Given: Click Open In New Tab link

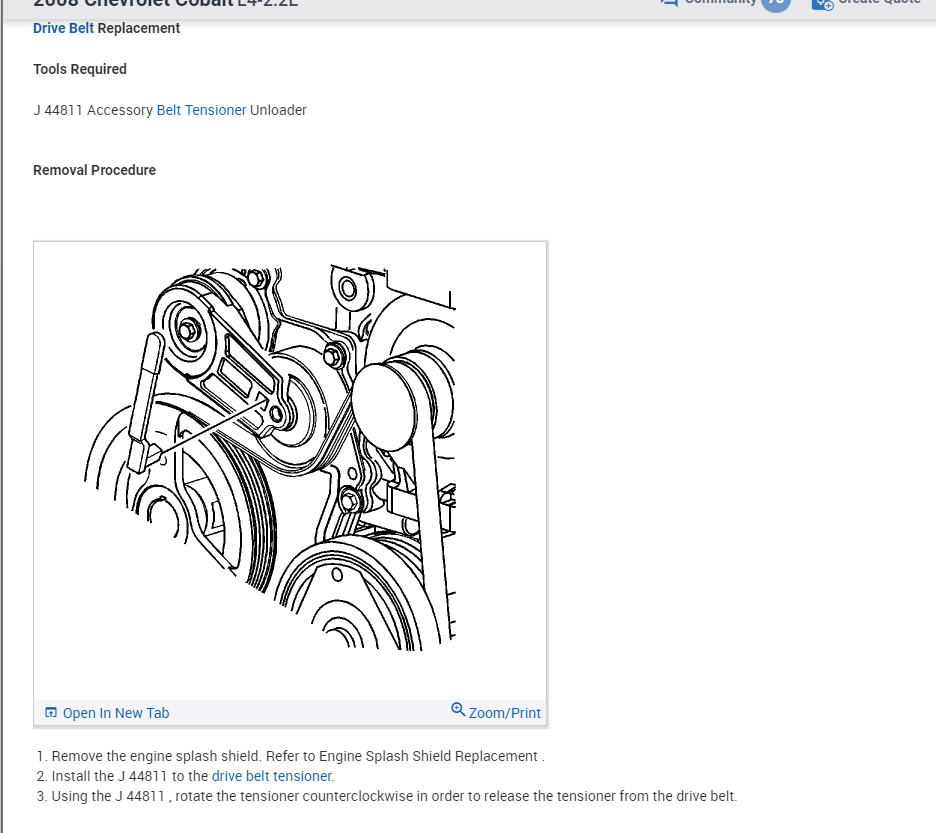Looking at the screenshot, I should [x=116, y=713].
